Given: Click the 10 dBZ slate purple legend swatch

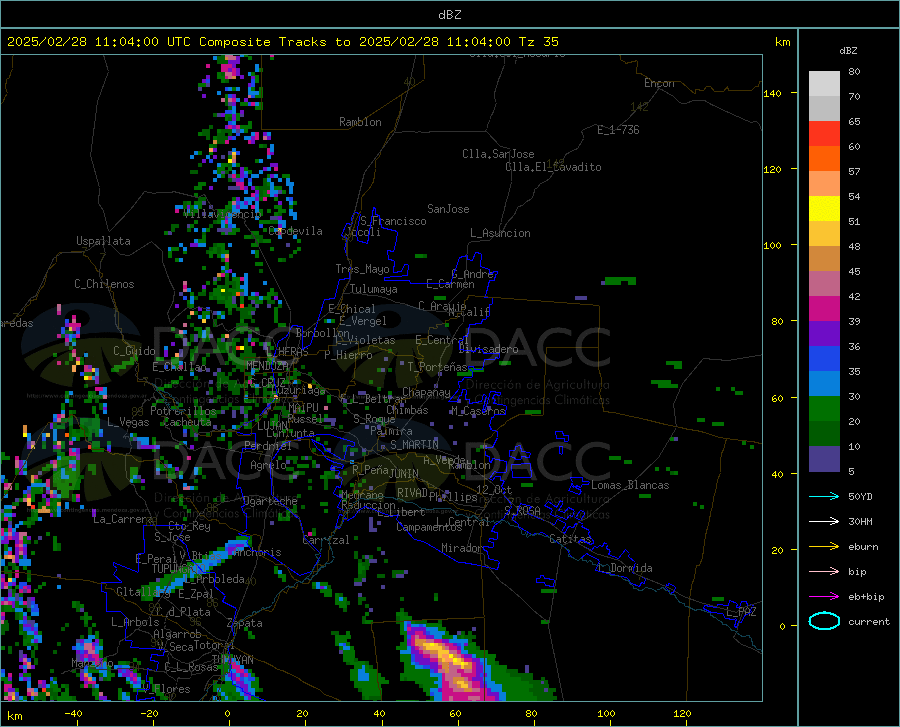Looking at the screenshot, I should click(824, 459).
